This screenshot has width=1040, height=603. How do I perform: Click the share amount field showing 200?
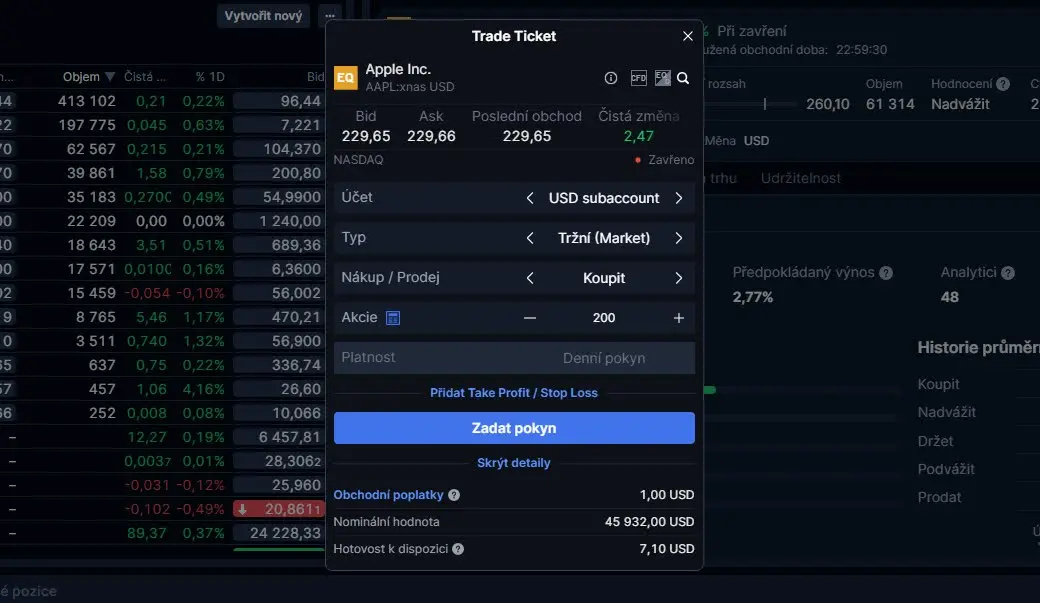[604, 318]
